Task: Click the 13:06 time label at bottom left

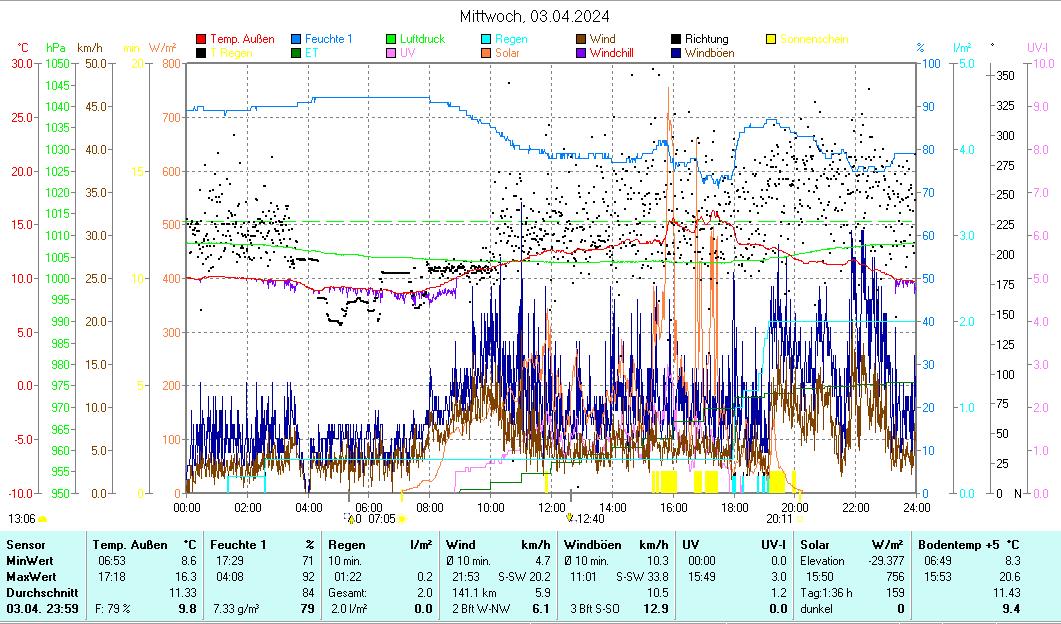Action: click(22, 519)
